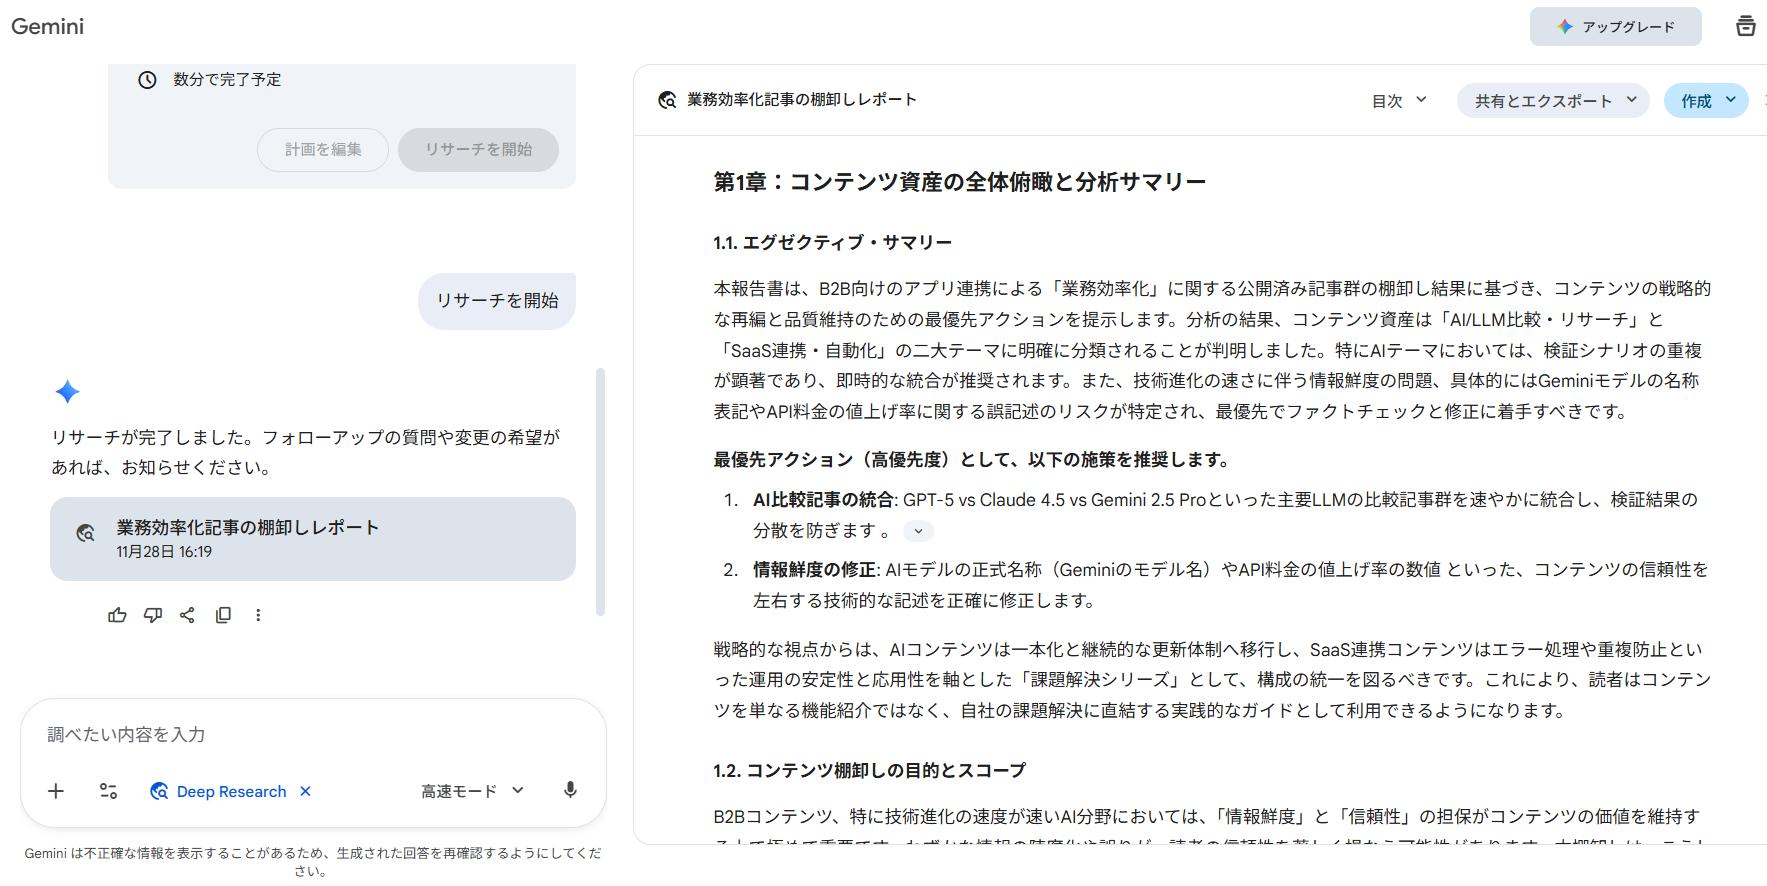This screenshot has height=886, width=1767.
Task: Open the 業務効率化記事の棚卸しレポート card
Action: coord(313,539)
